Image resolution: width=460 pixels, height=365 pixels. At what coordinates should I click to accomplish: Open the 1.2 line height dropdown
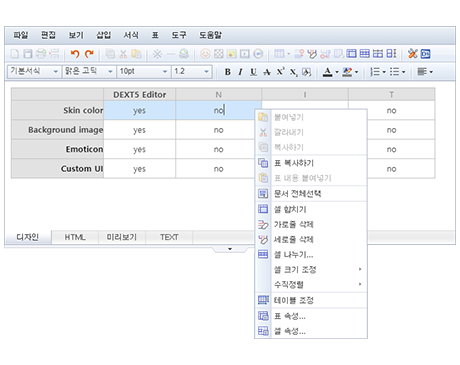coord(192,71)
